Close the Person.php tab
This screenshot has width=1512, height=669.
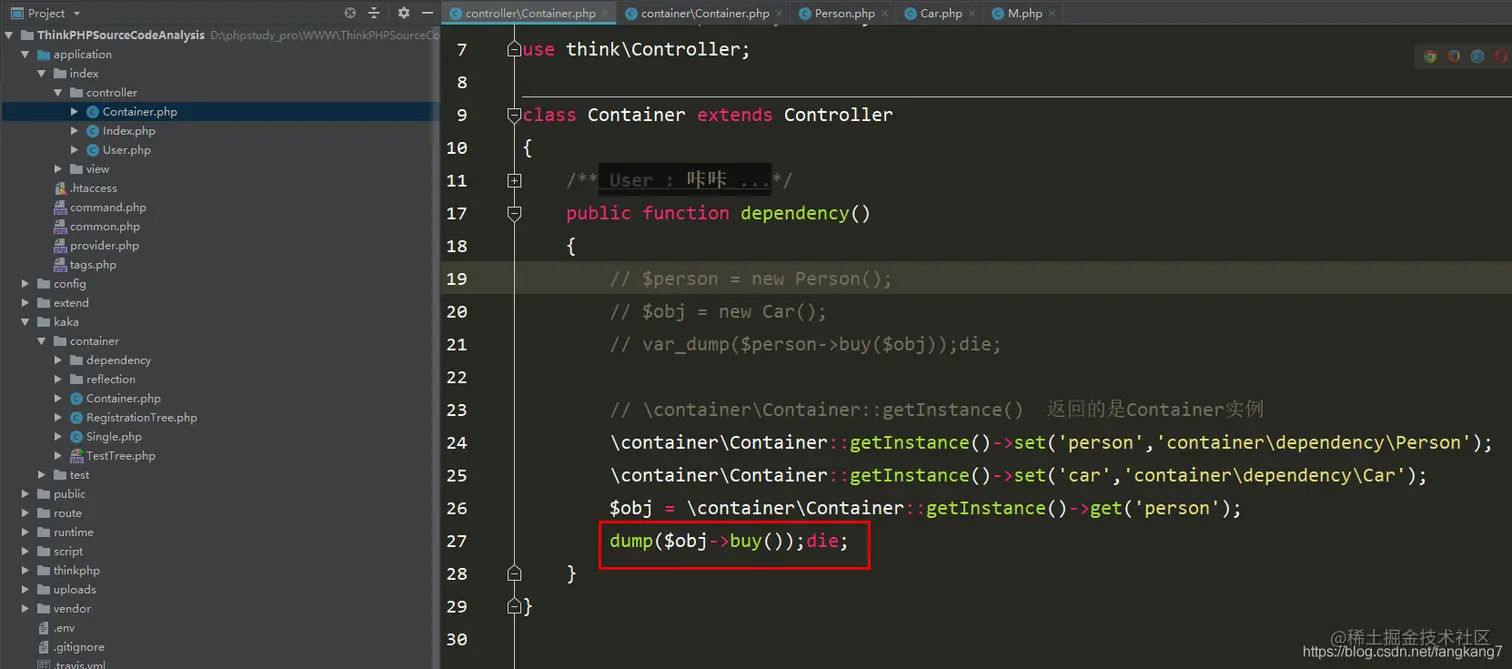tap(884, 13)
